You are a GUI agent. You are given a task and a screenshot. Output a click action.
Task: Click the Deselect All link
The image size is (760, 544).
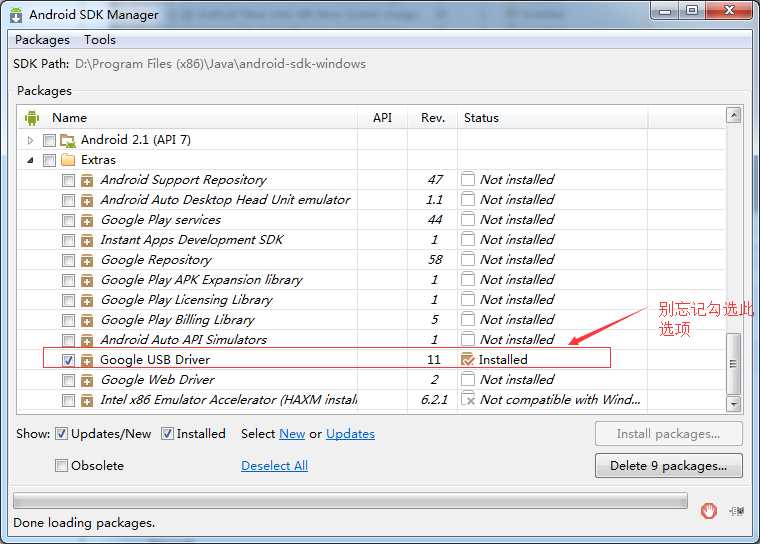(x=274, y=465)
